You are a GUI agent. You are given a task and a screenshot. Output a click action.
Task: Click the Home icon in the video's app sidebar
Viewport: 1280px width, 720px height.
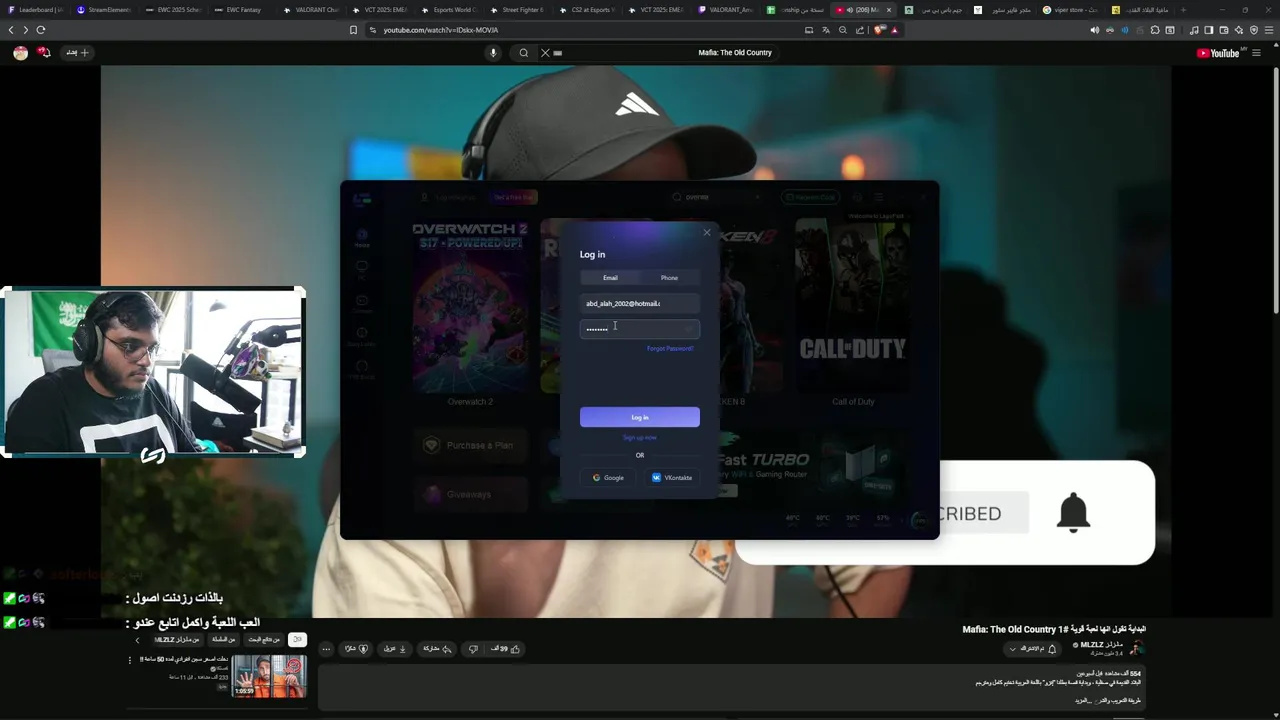[361, 237]
